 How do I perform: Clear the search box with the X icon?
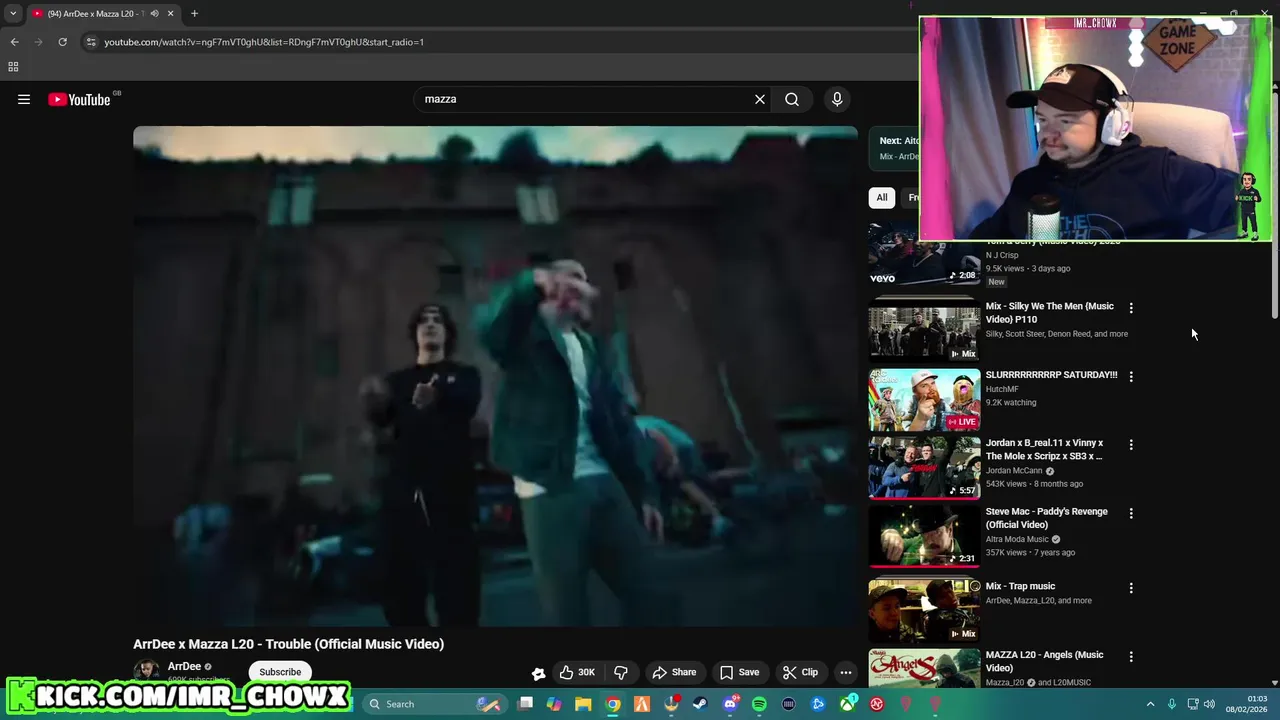pos(760,99)
